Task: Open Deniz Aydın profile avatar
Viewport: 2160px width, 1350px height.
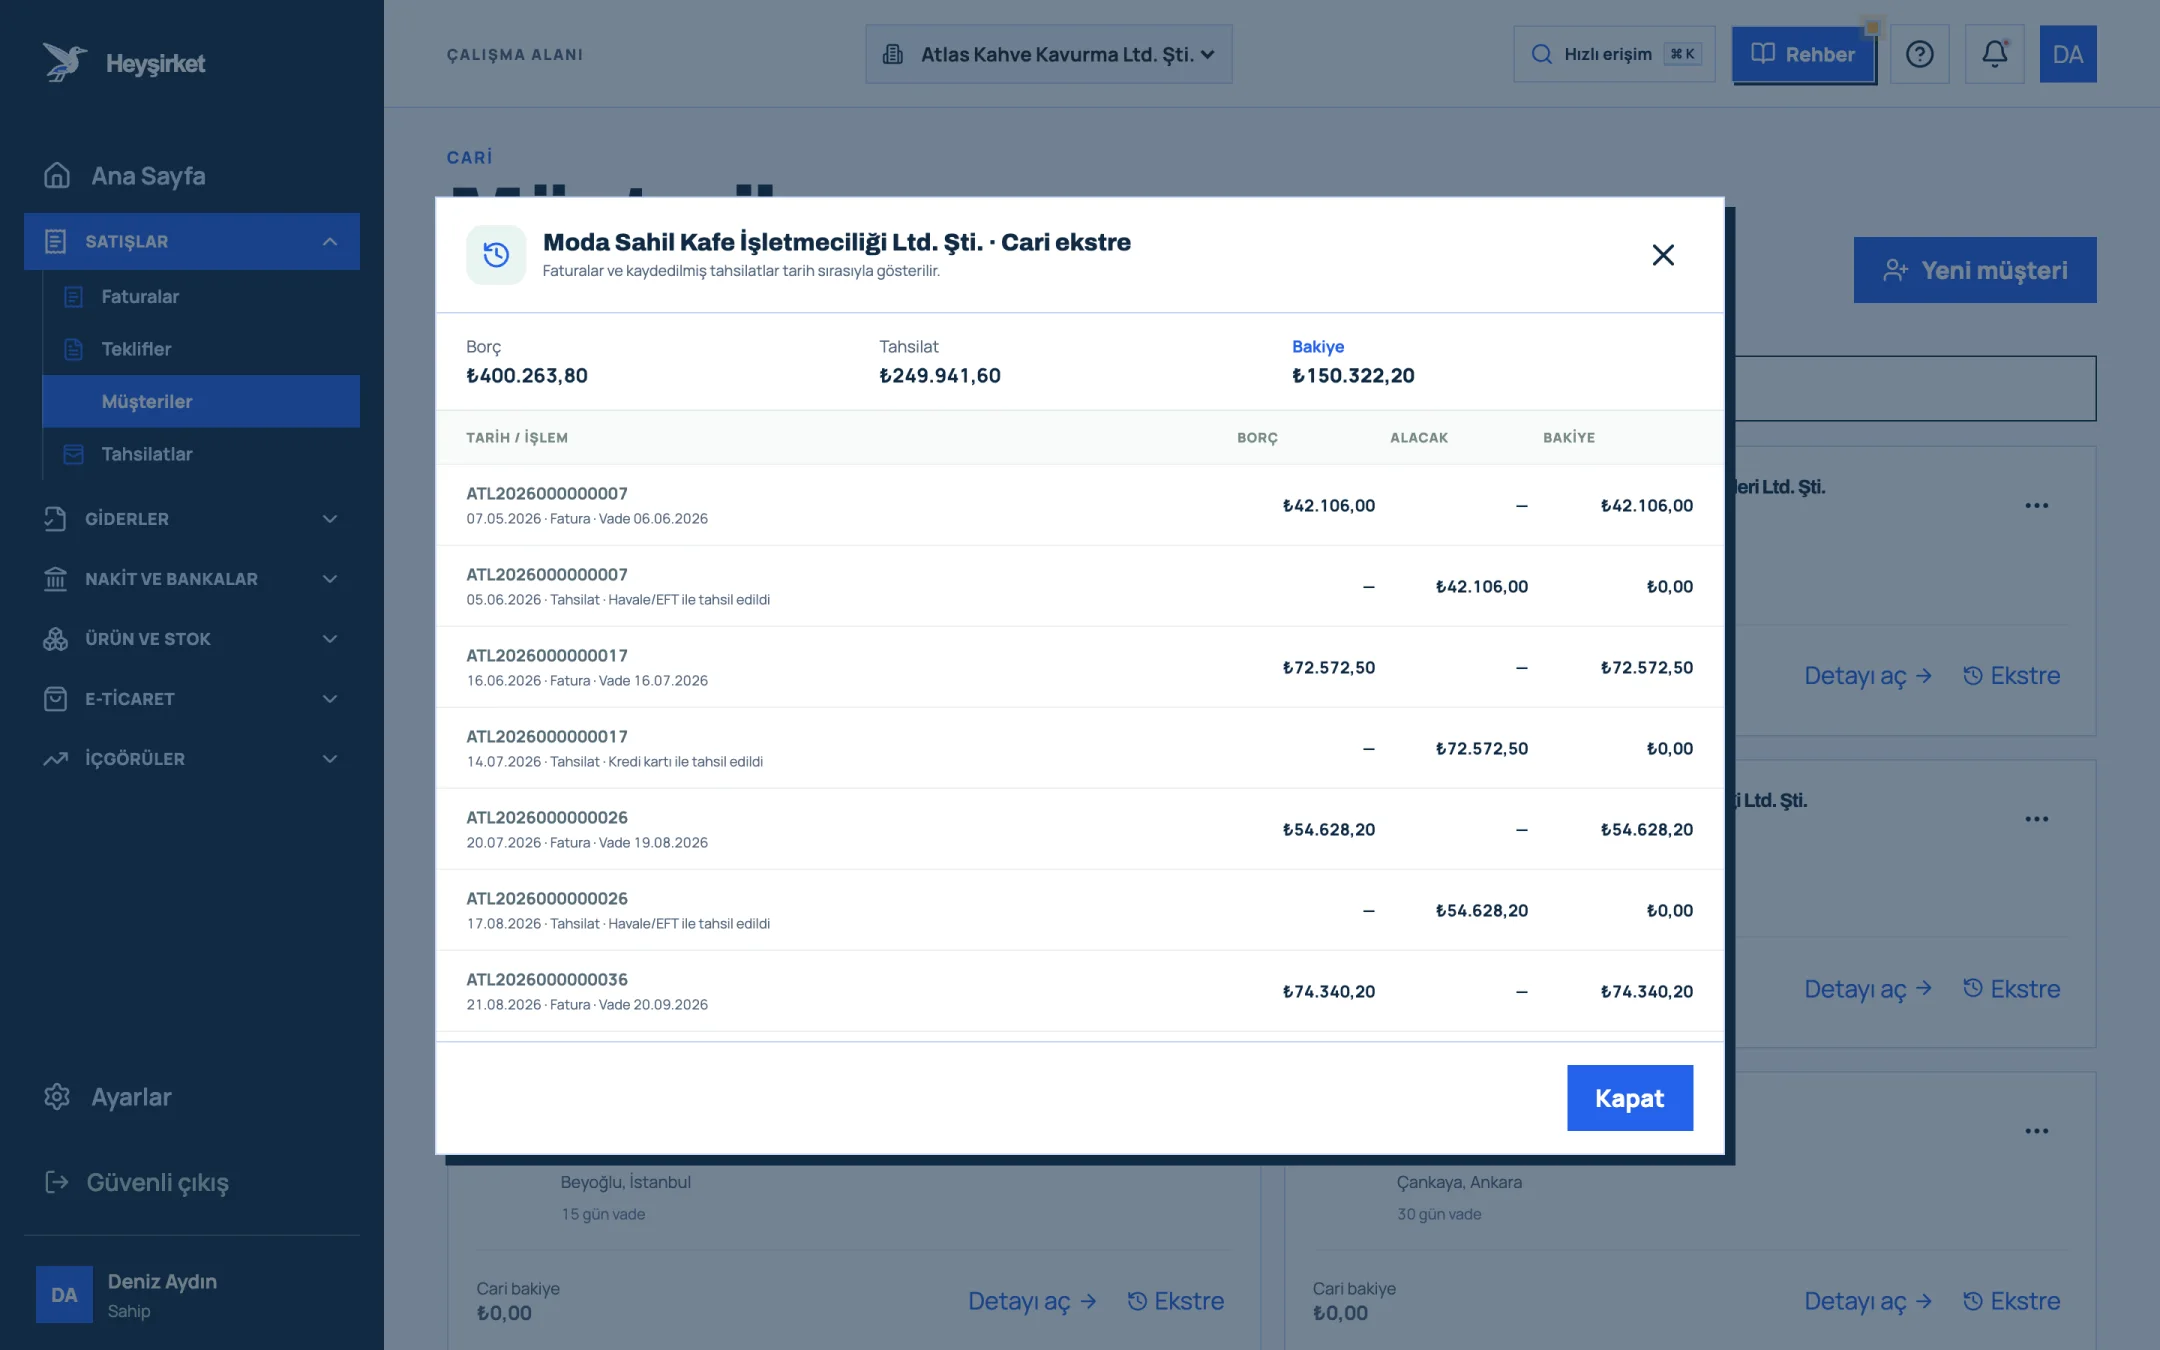Action: 64,1295
